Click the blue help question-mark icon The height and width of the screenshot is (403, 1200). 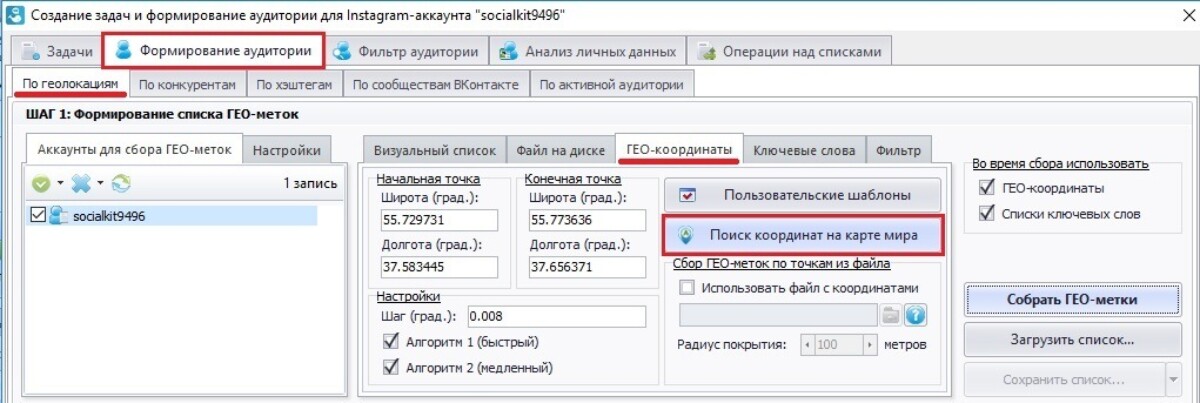tap(914, 317)
